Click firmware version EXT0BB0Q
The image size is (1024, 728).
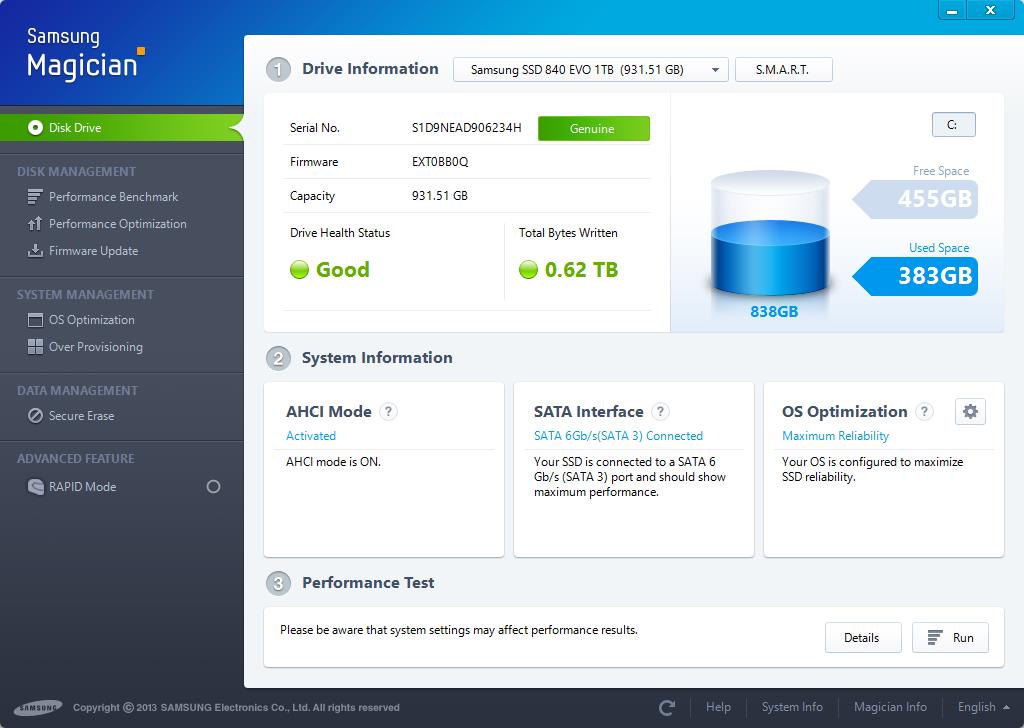click(440, 162)
